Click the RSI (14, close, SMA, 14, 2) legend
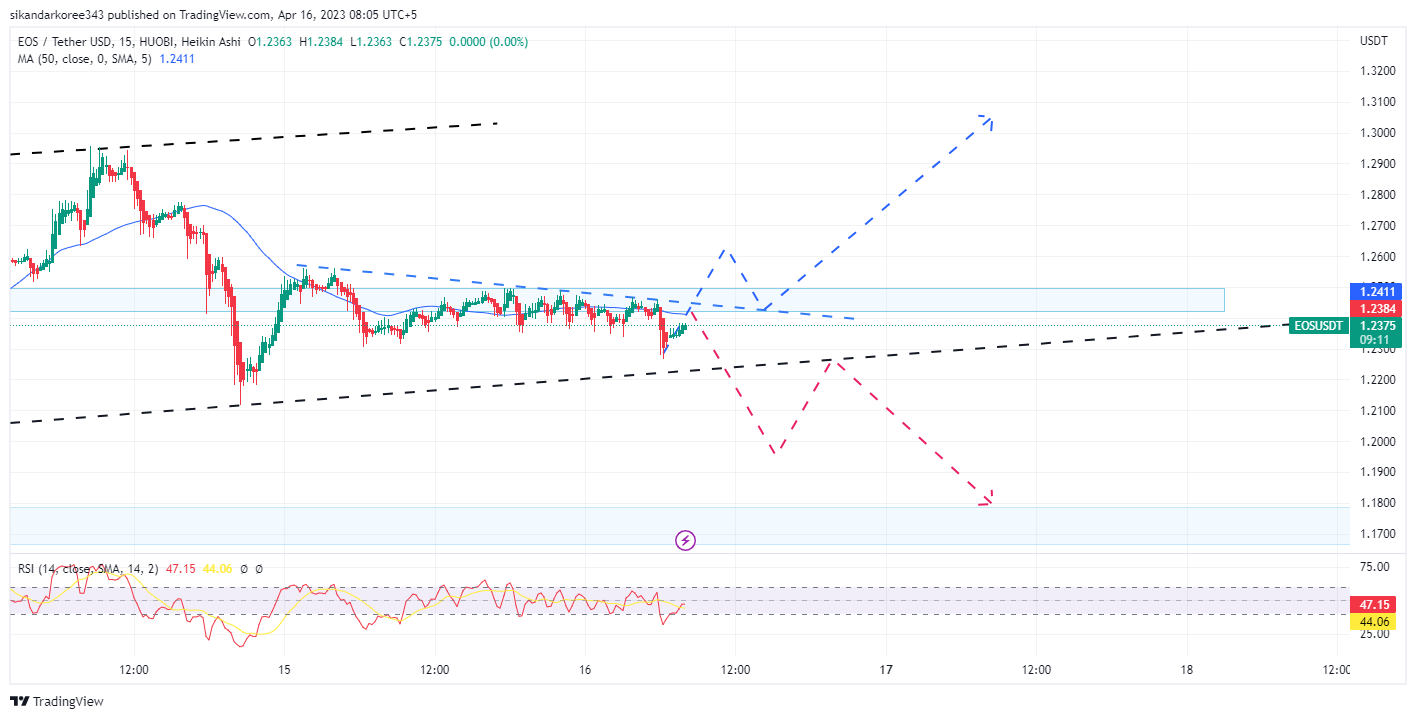Viewport: 1416px width, 719px height. 89,568
